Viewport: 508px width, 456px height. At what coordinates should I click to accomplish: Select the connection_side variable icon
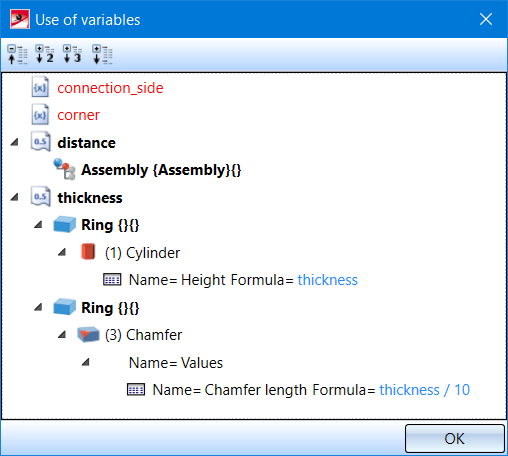(40, 87)
